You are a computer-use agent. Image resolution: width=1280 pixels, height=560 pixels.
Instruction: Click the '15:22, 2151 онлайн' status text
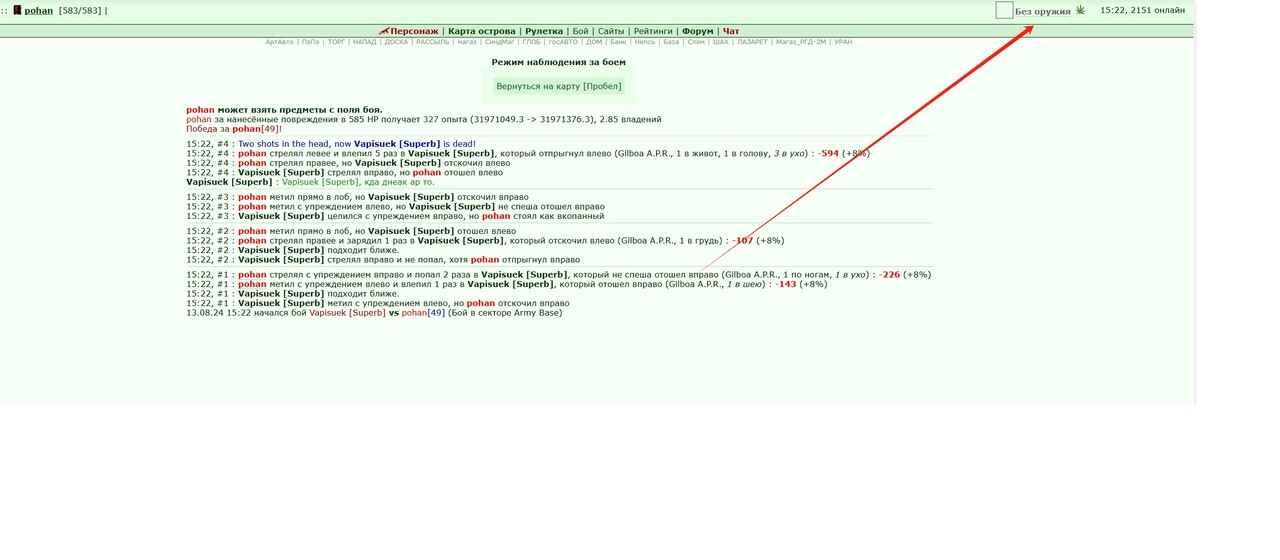(1142, 10)
